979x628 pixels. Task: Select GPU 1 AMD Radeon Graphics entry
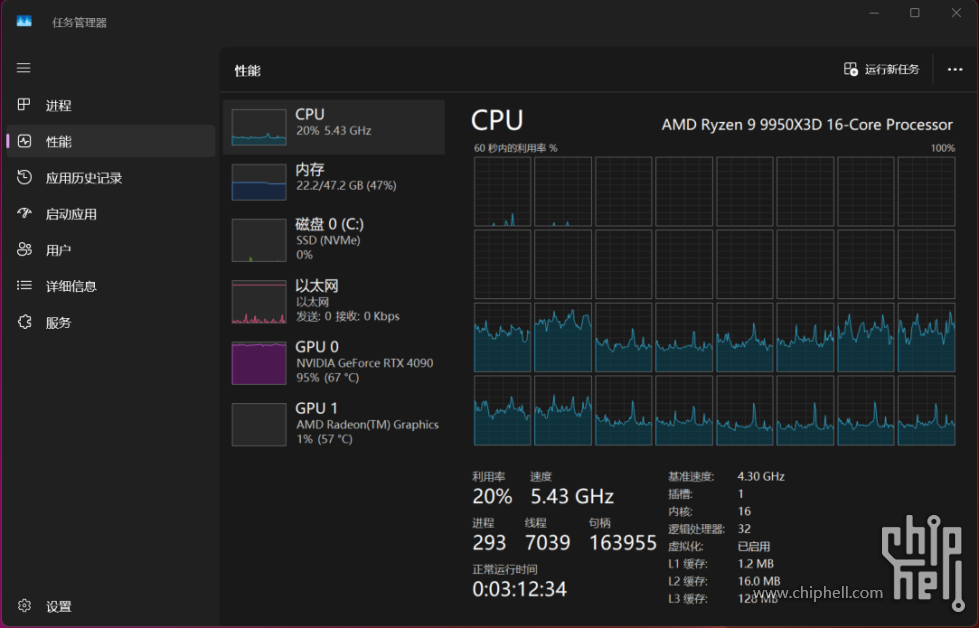(x=334, y=424)
